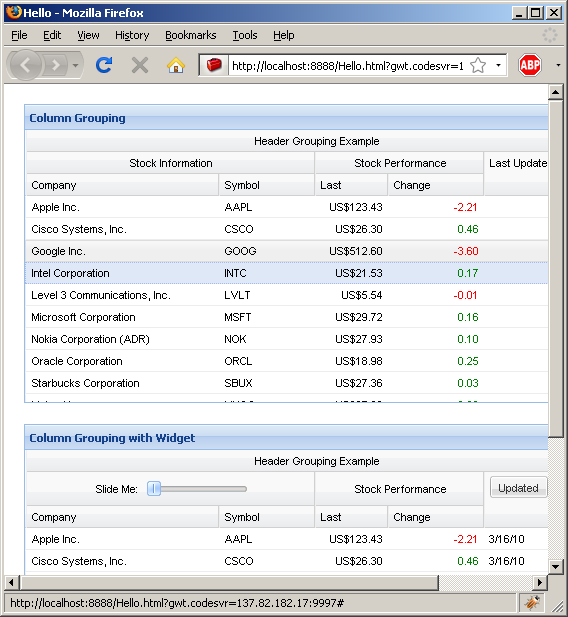Open the Tools menu
This screenshot has height=617, width=568.
(x=244, y=35)
